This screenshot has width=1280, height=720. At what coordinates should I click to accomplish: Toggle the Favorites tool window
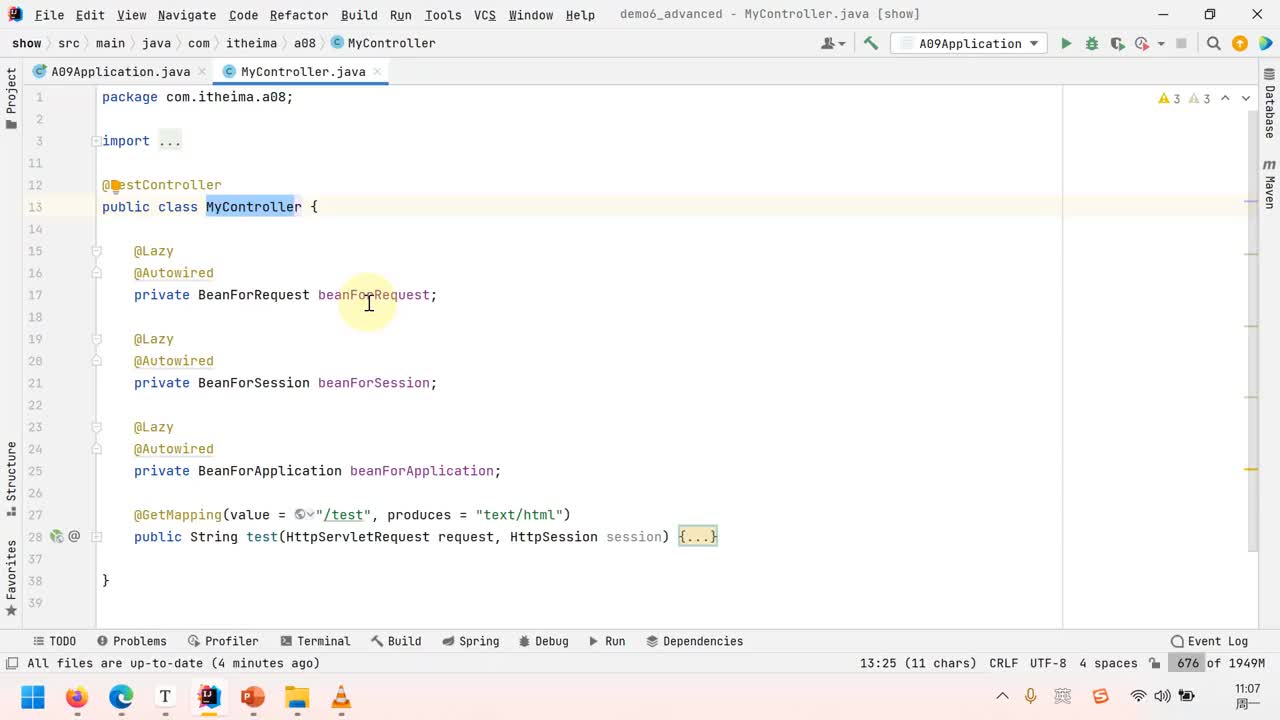point(11,578)
